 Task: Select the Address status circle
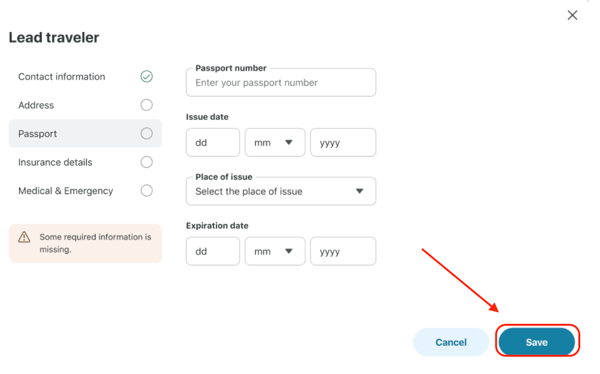point(147,105)
